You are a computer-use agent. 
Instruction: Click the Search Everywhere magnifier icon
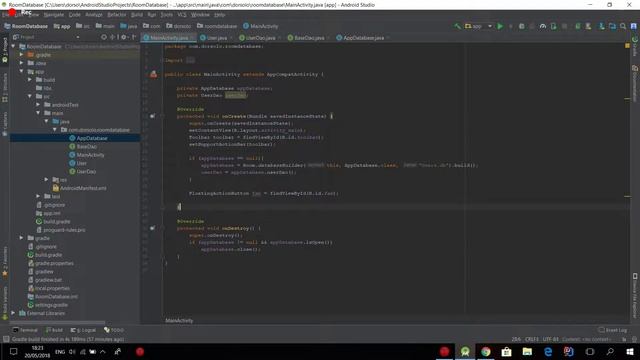(x=623, y=26)
